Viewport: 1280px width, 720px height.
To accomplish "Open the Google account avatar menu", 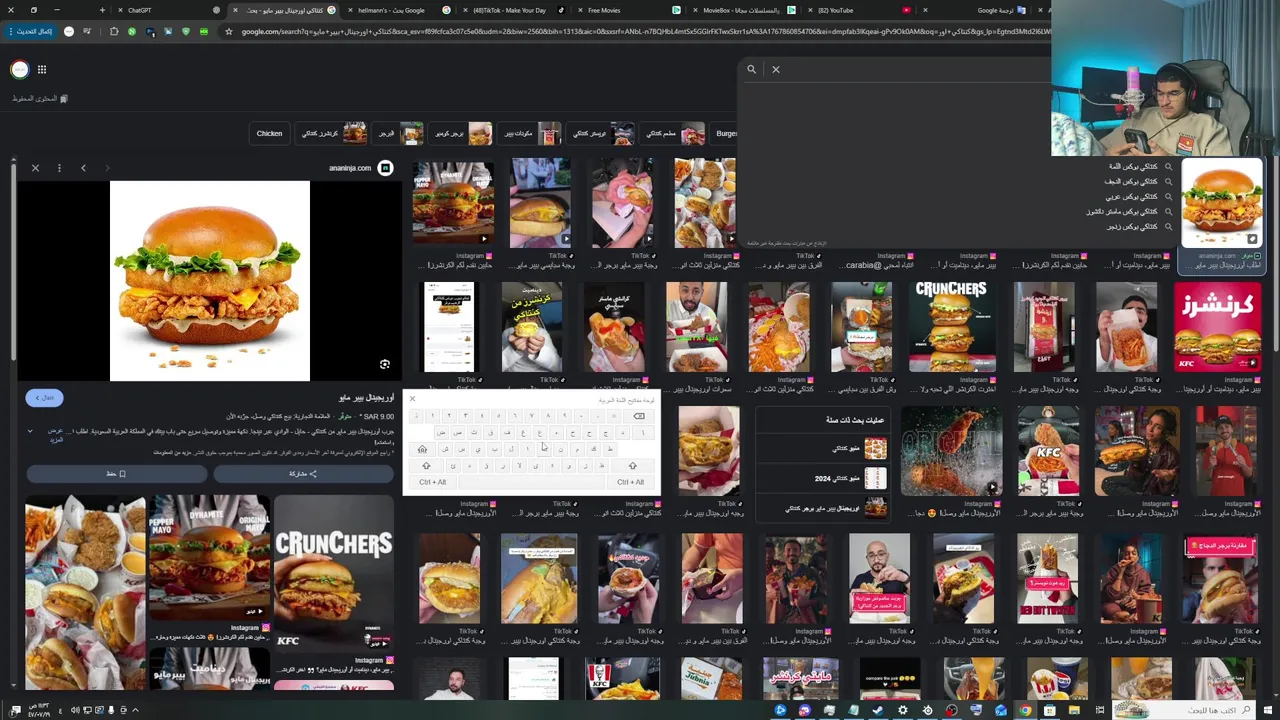I will point(19,69).
